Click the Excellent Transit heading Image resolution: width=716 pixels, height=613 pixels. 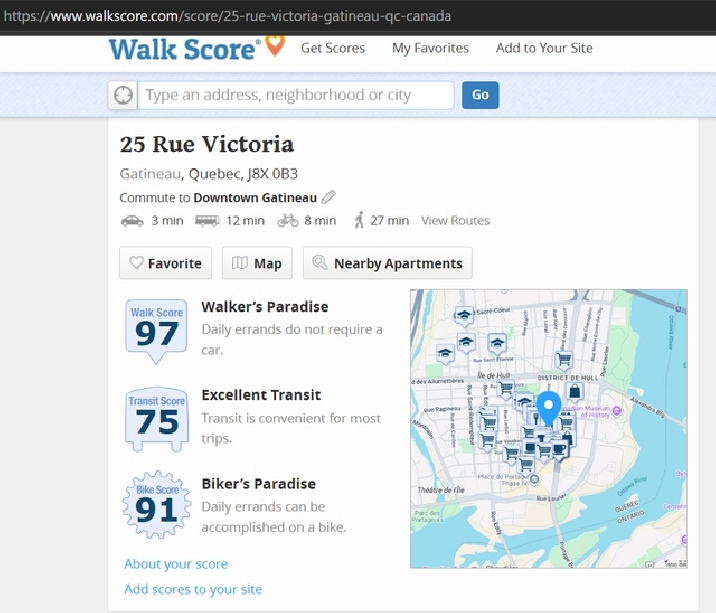(x=261, y=395)
